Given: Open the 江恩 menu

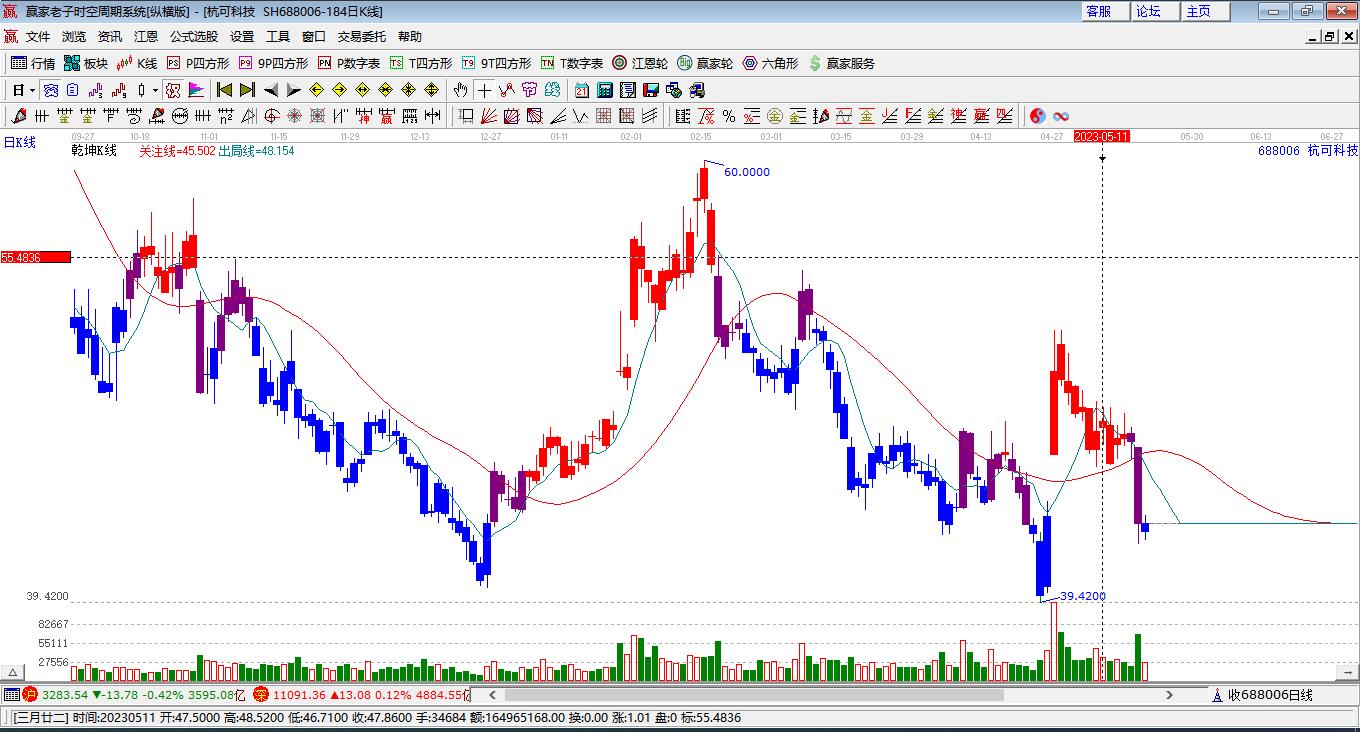Looking at the screenshot, I should (146, 37).
